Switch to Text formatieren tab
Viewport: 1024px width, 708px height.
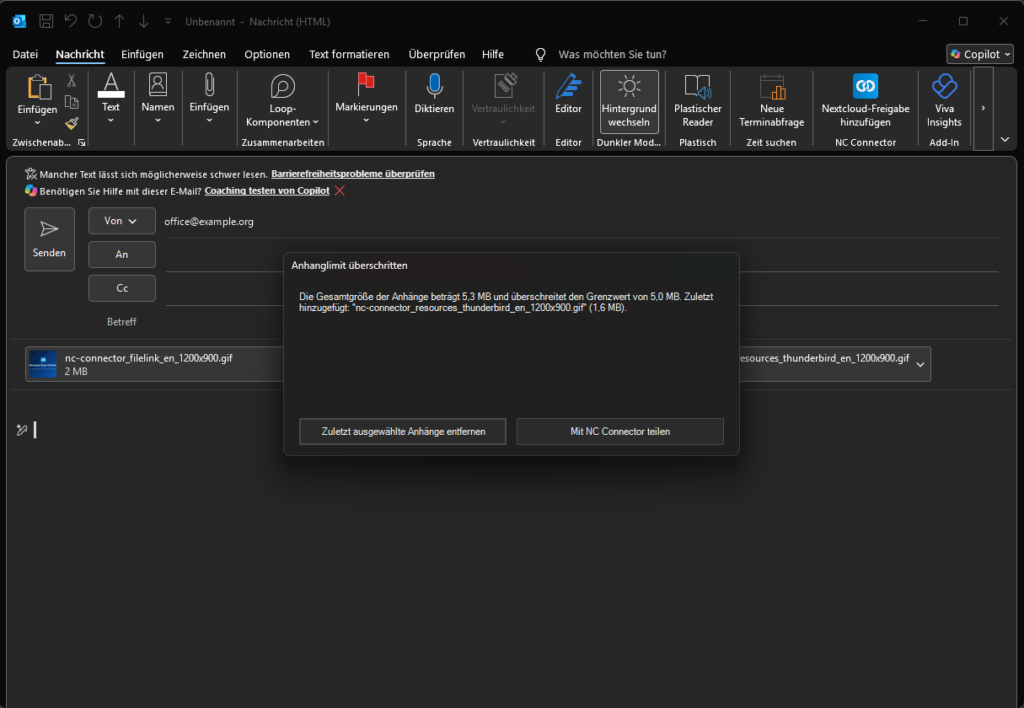point(349,54)
